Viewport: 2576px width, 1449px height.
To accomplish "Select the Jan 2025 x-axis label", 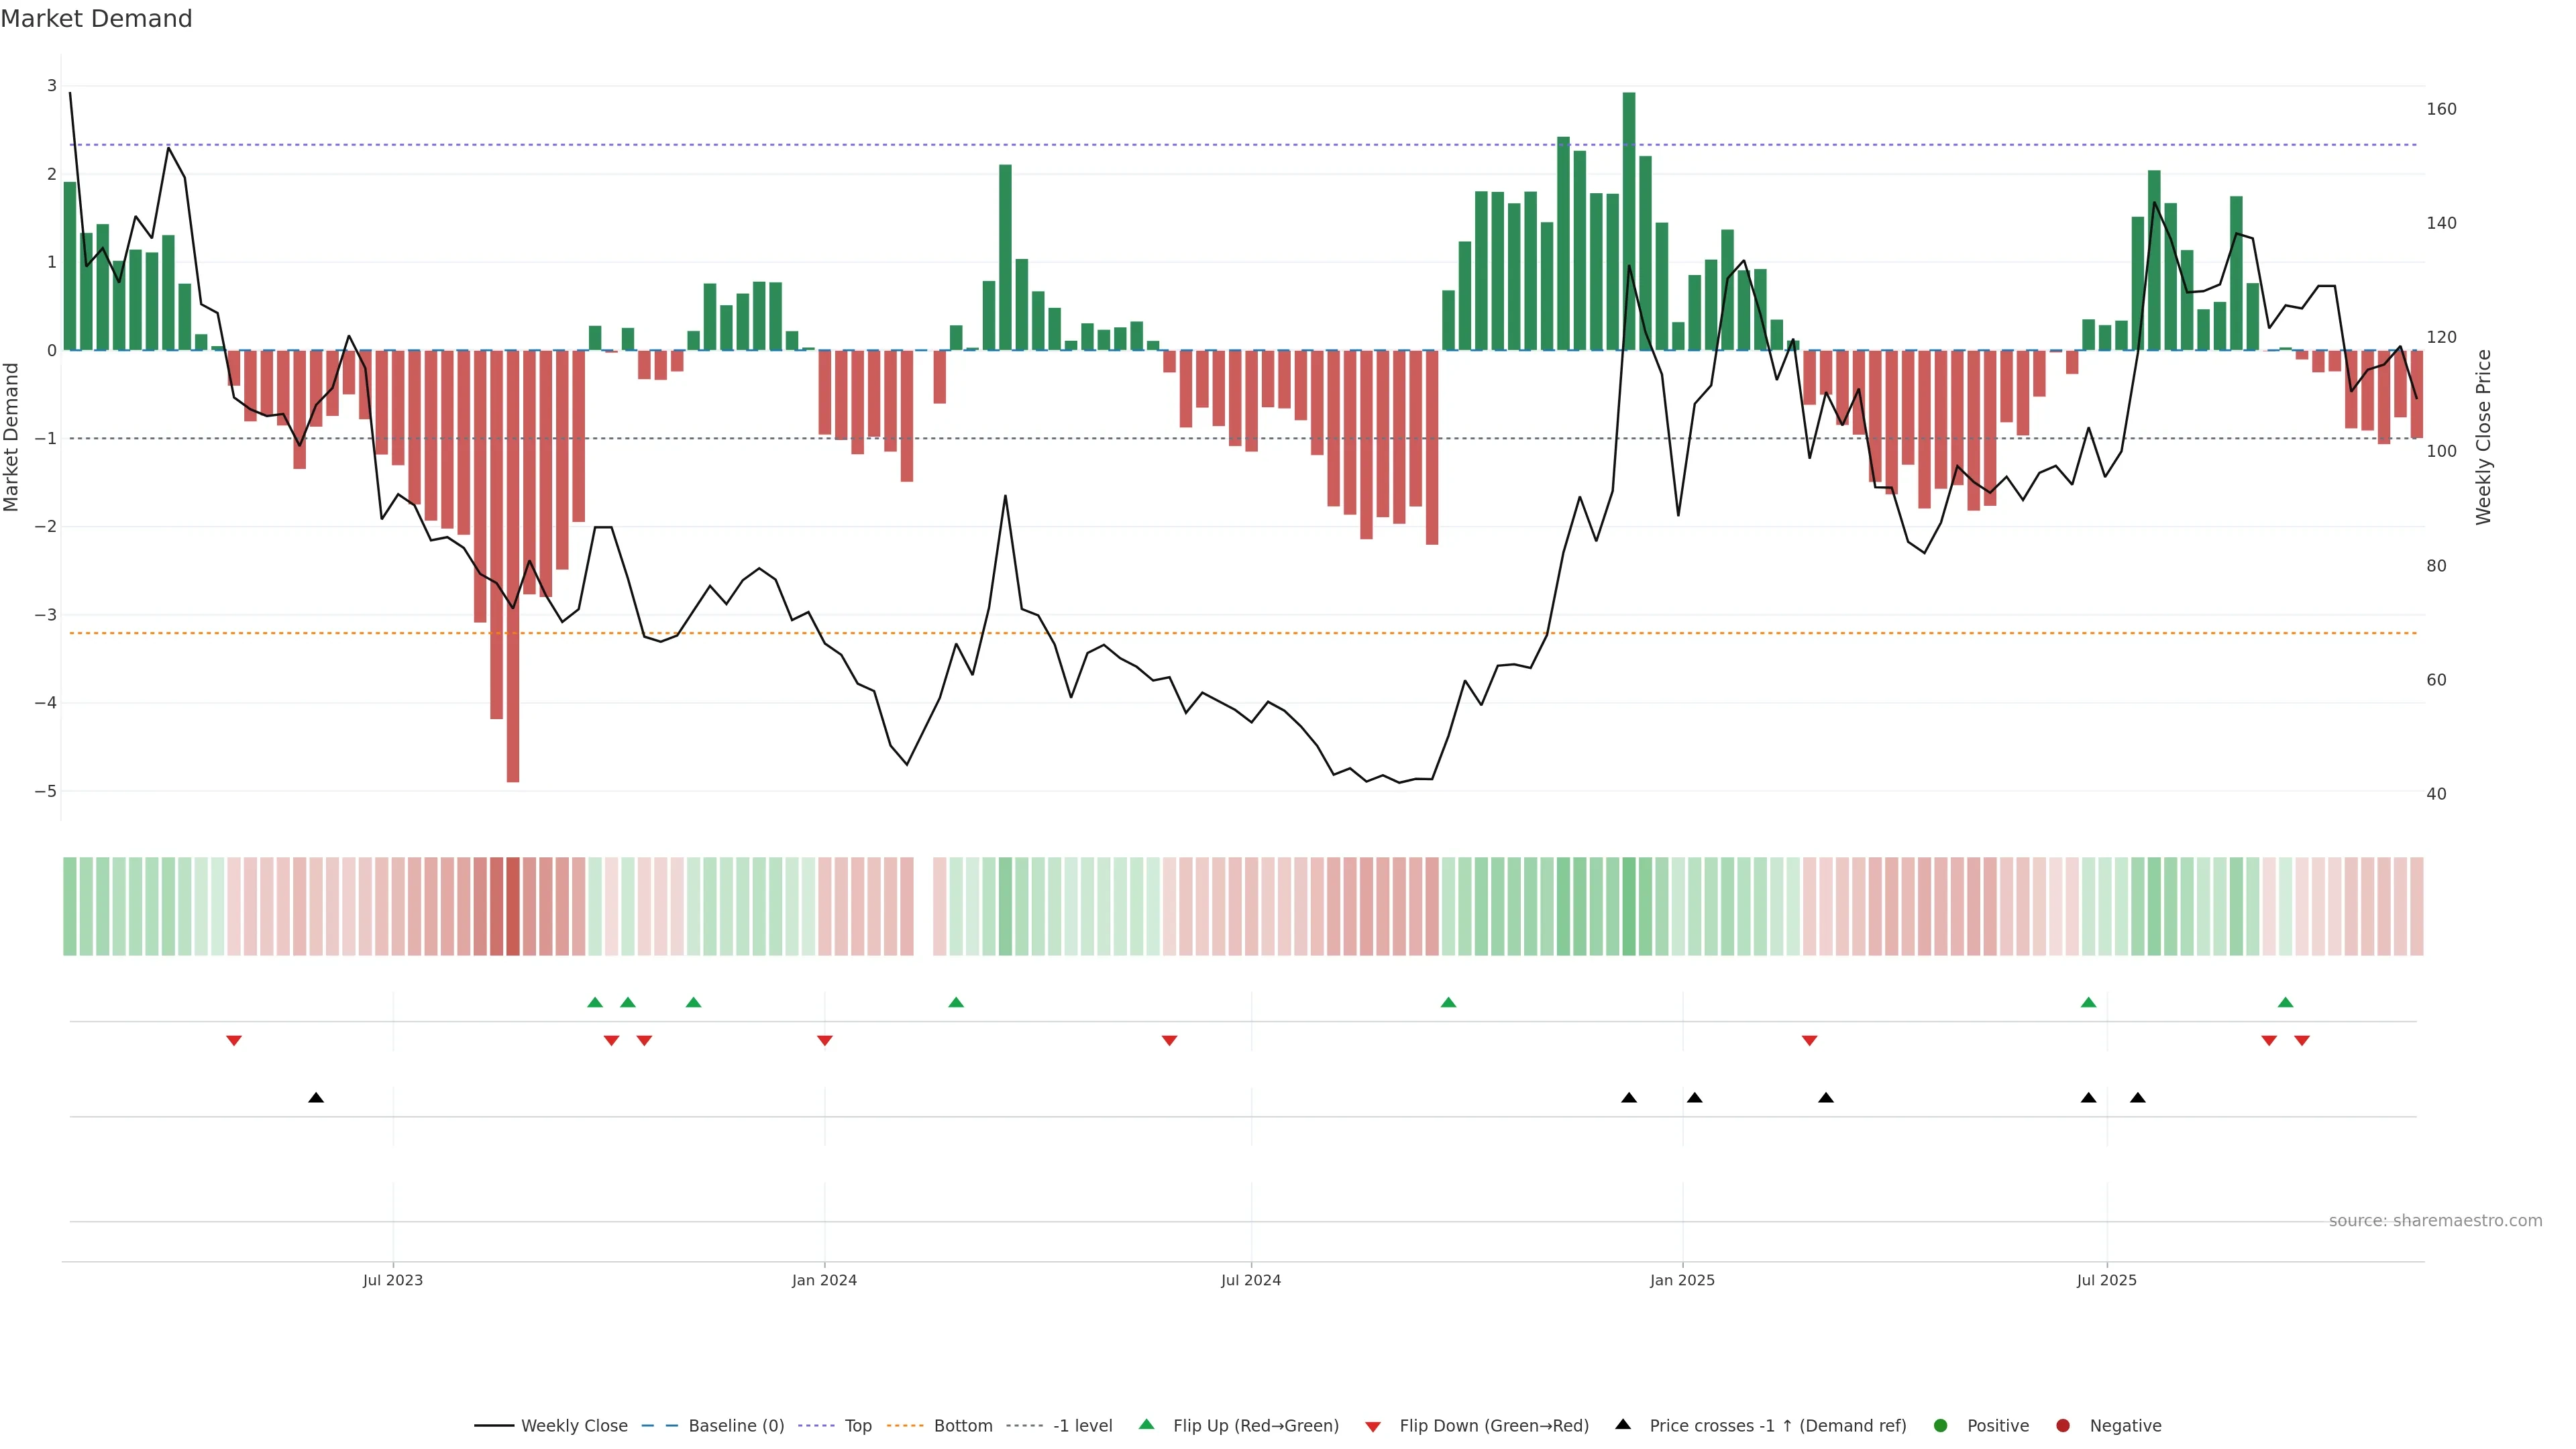I will [x=1682, y=1280].
